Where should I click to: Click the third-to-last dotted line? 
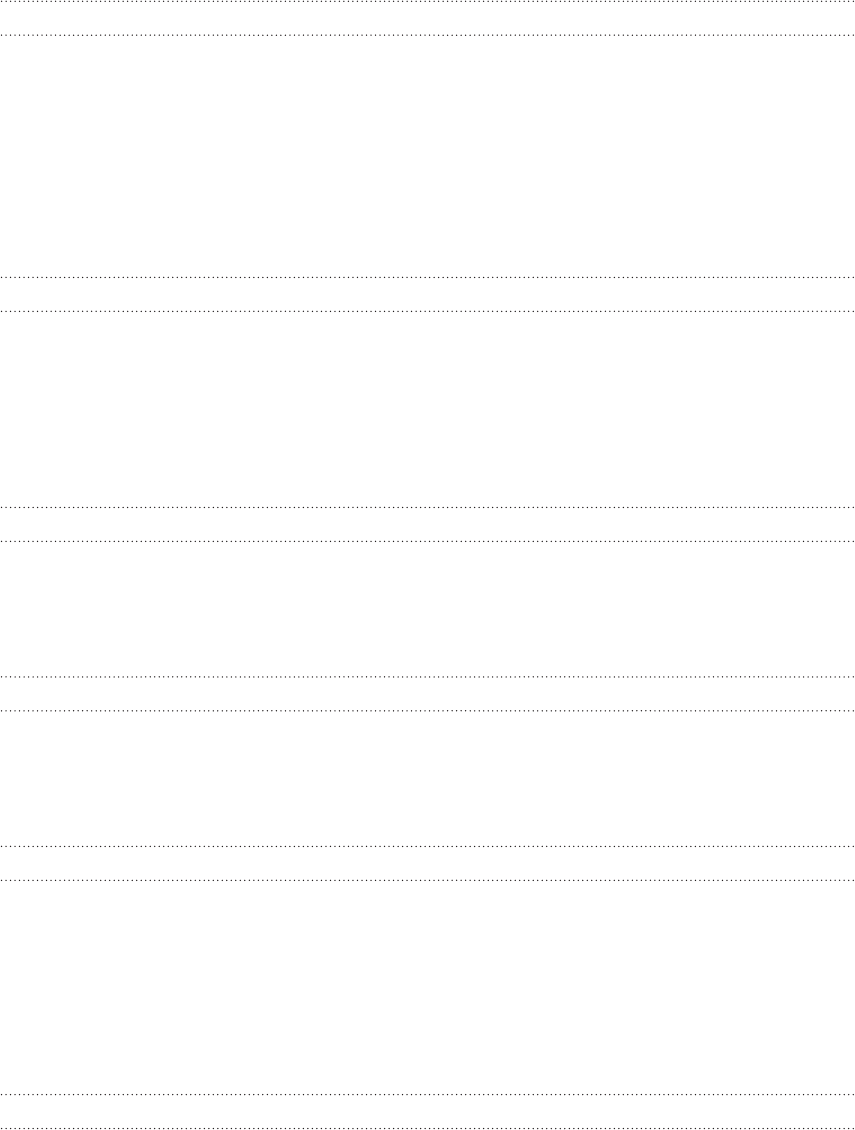[427, 880]
